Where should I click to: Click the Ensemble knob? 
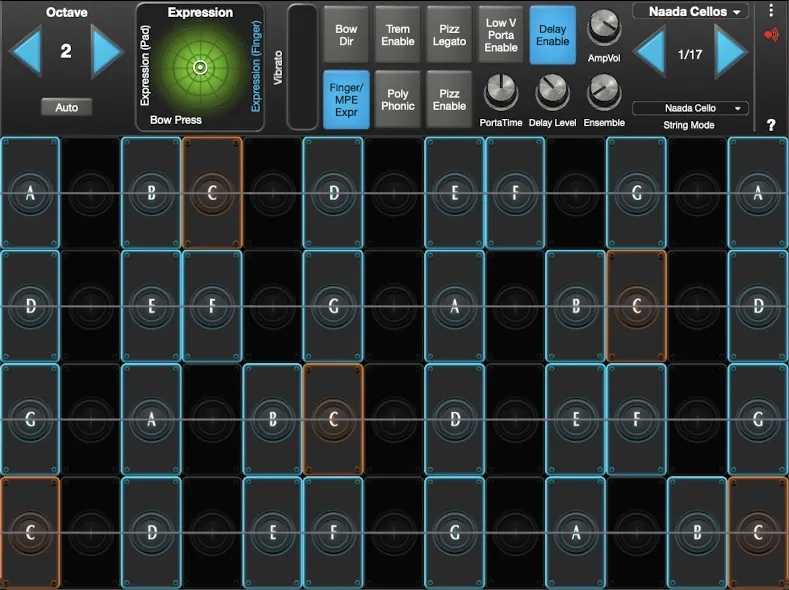pyautogui.click(x=604, y=91)
